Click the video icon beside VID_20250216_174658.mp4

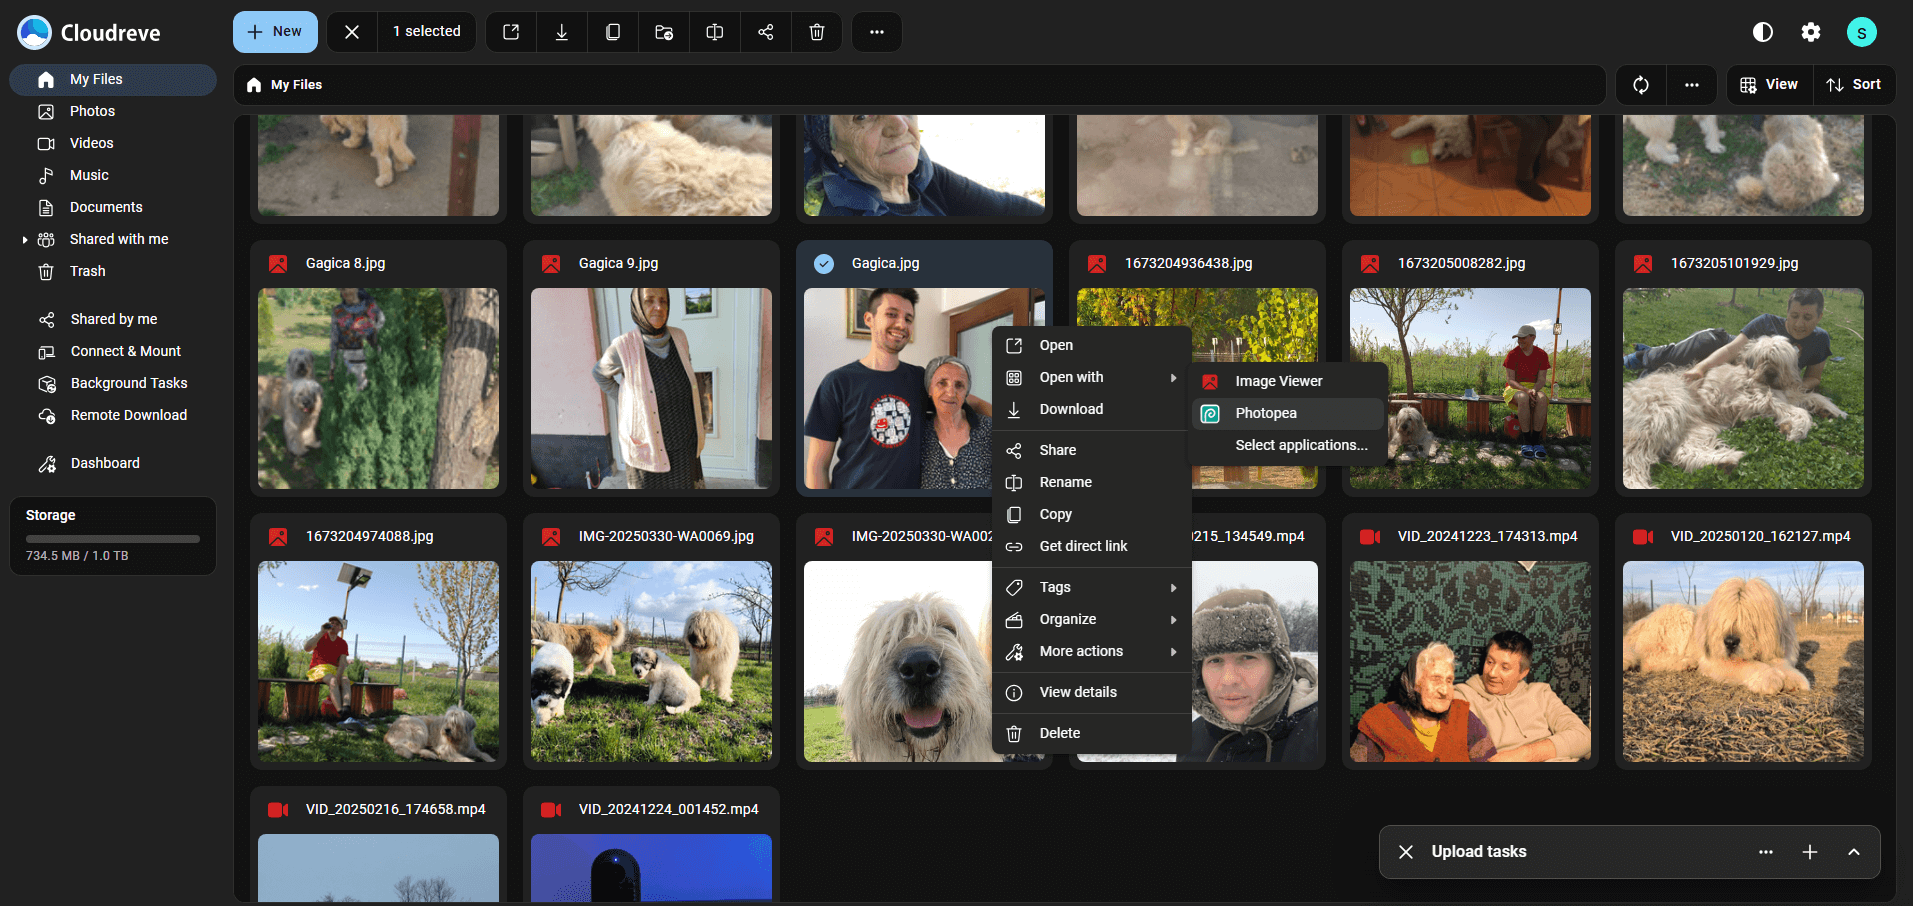tap(278, 810)
